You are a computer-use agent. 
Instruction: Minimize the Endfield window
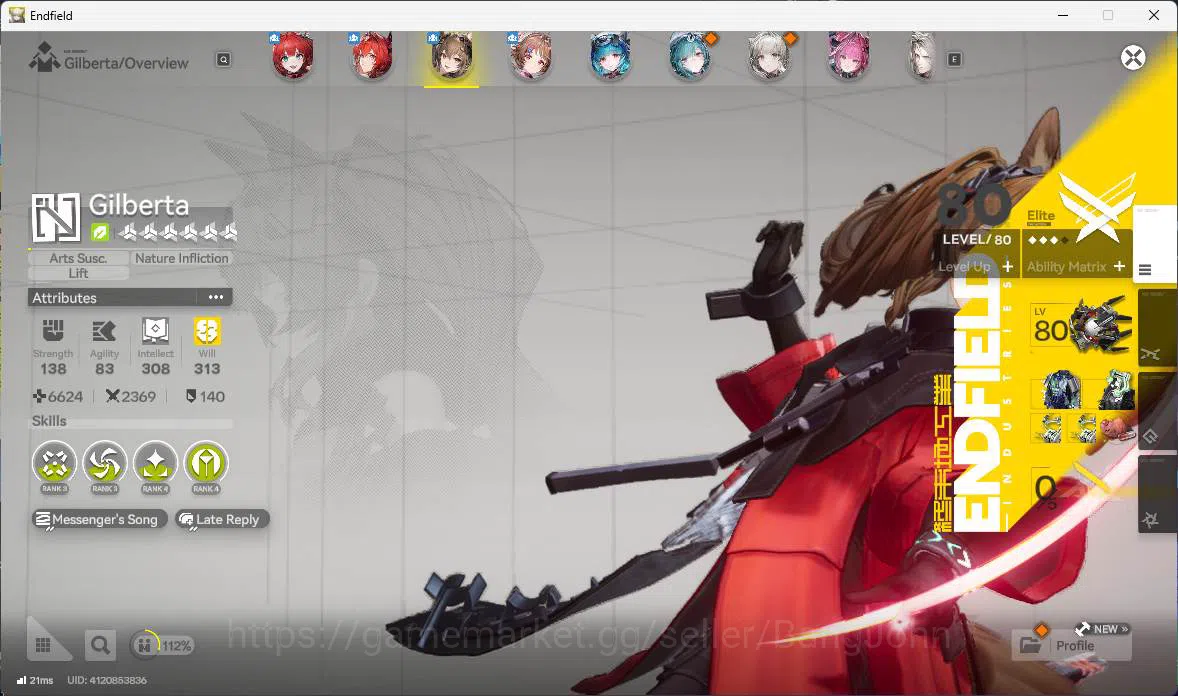tap(1062, 15)
